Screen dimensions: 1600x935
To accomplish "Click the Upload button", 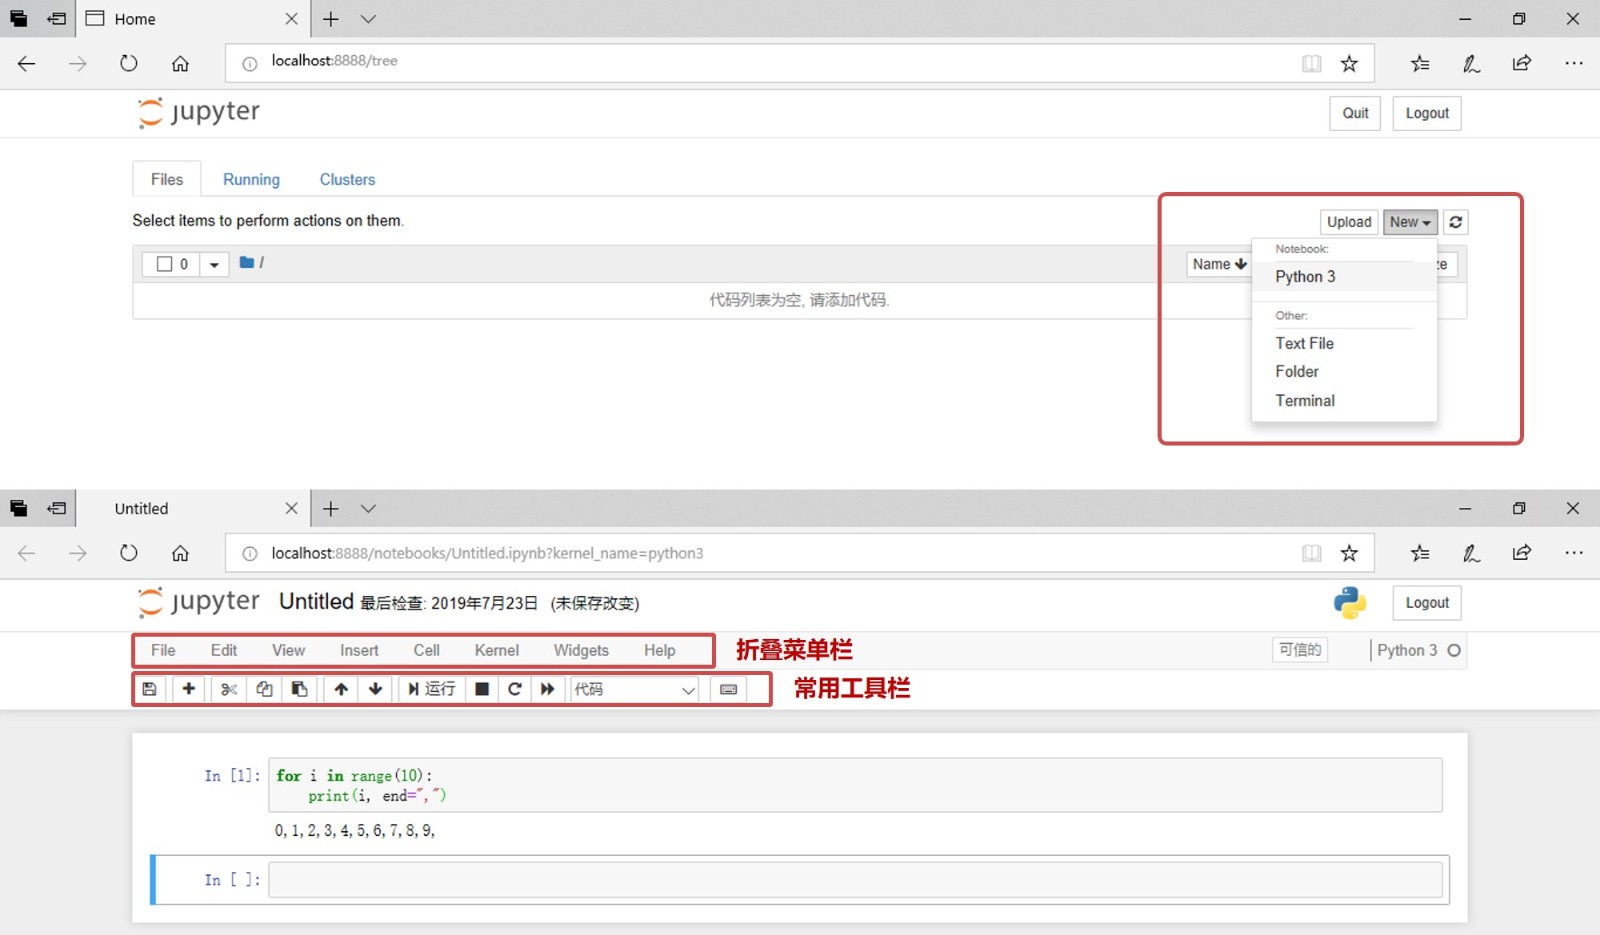I will [x=1349, y=222].
